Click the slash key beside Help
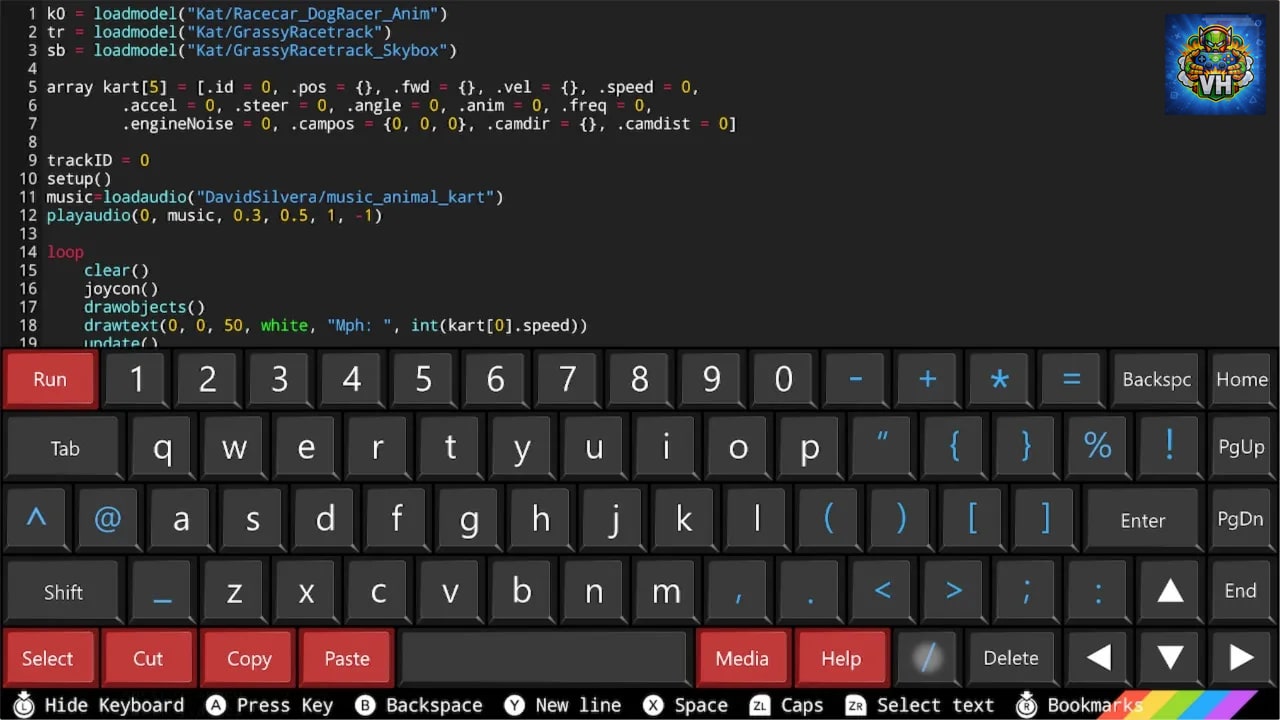The width and height of the screenshot is (1280, 720). (927, 657)
